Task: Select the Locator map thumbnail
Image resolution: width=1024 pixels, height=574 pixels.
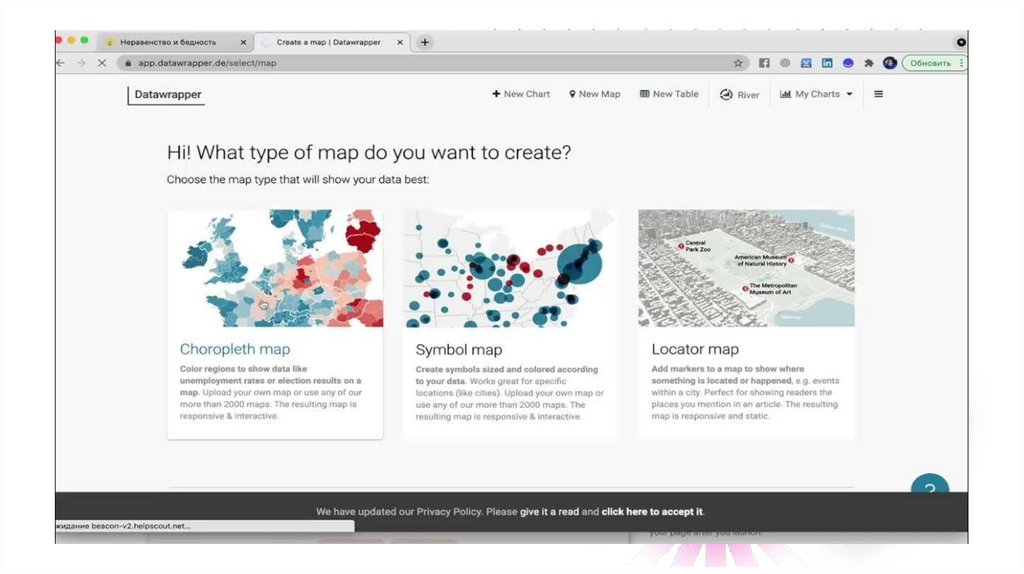Action: (x=746, y=268)
